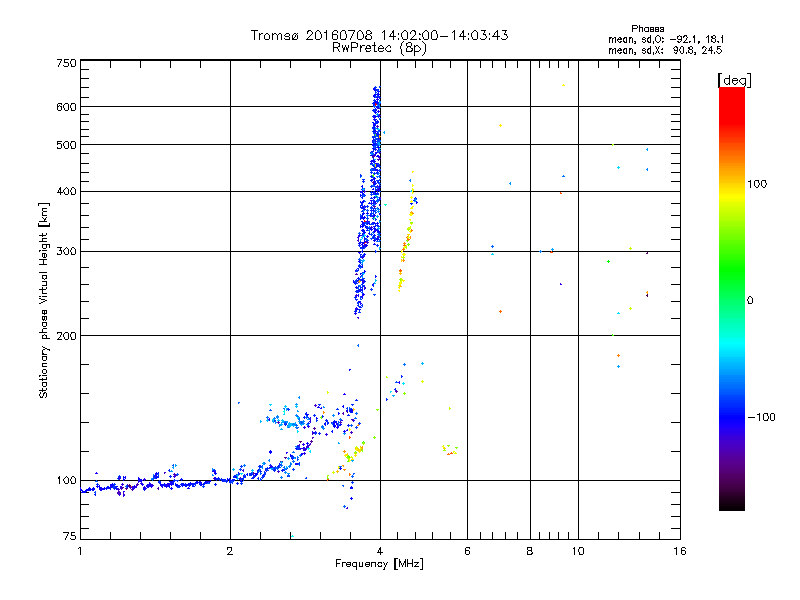Click the y-axis tick label '750'
Screen dimensions: 800x600
(66, 63)
